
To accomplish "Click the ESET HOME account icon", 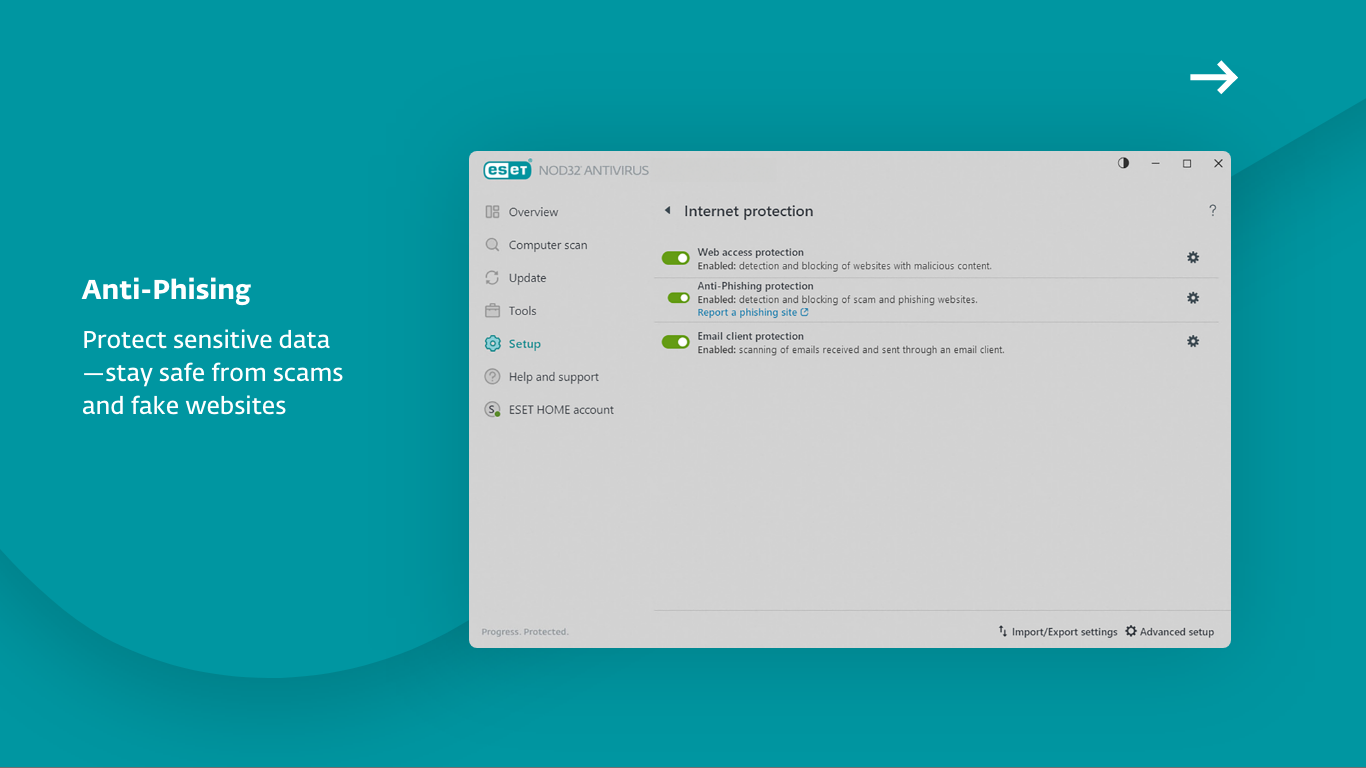I will (x=492, y=409).
